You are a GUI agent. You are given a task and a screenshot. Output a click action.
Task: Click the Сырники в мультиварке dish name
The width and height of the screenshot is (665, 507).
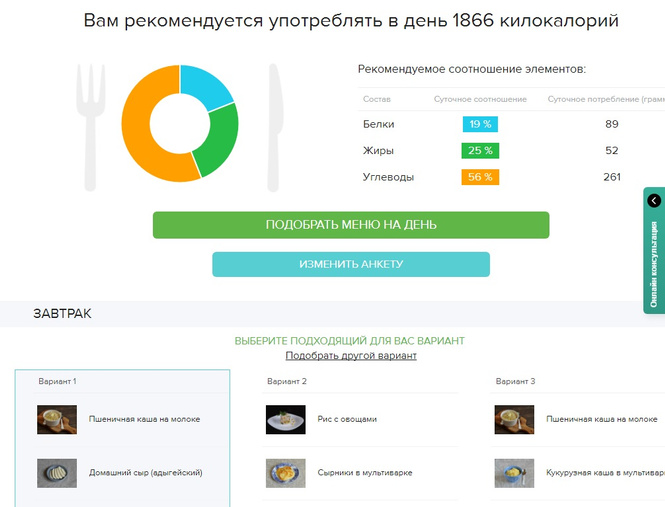365,473
